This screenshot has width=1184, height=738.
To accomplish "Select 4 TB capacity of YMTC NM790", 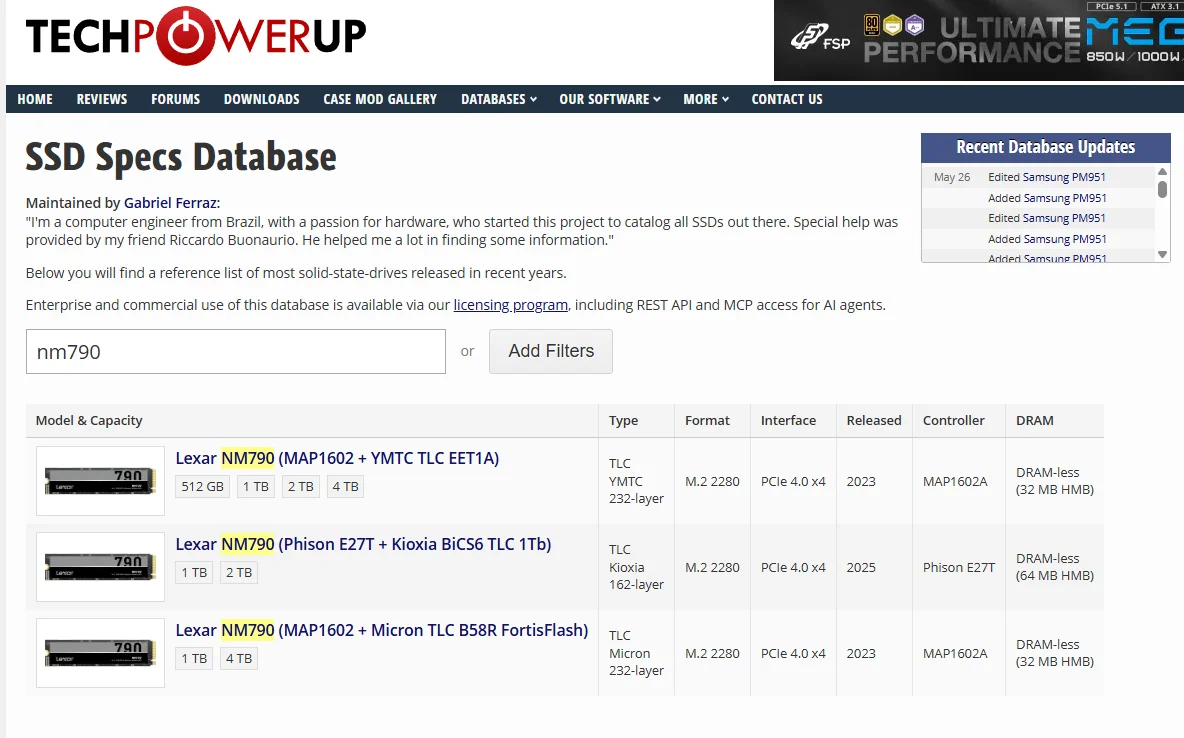I will pos(345,486).
